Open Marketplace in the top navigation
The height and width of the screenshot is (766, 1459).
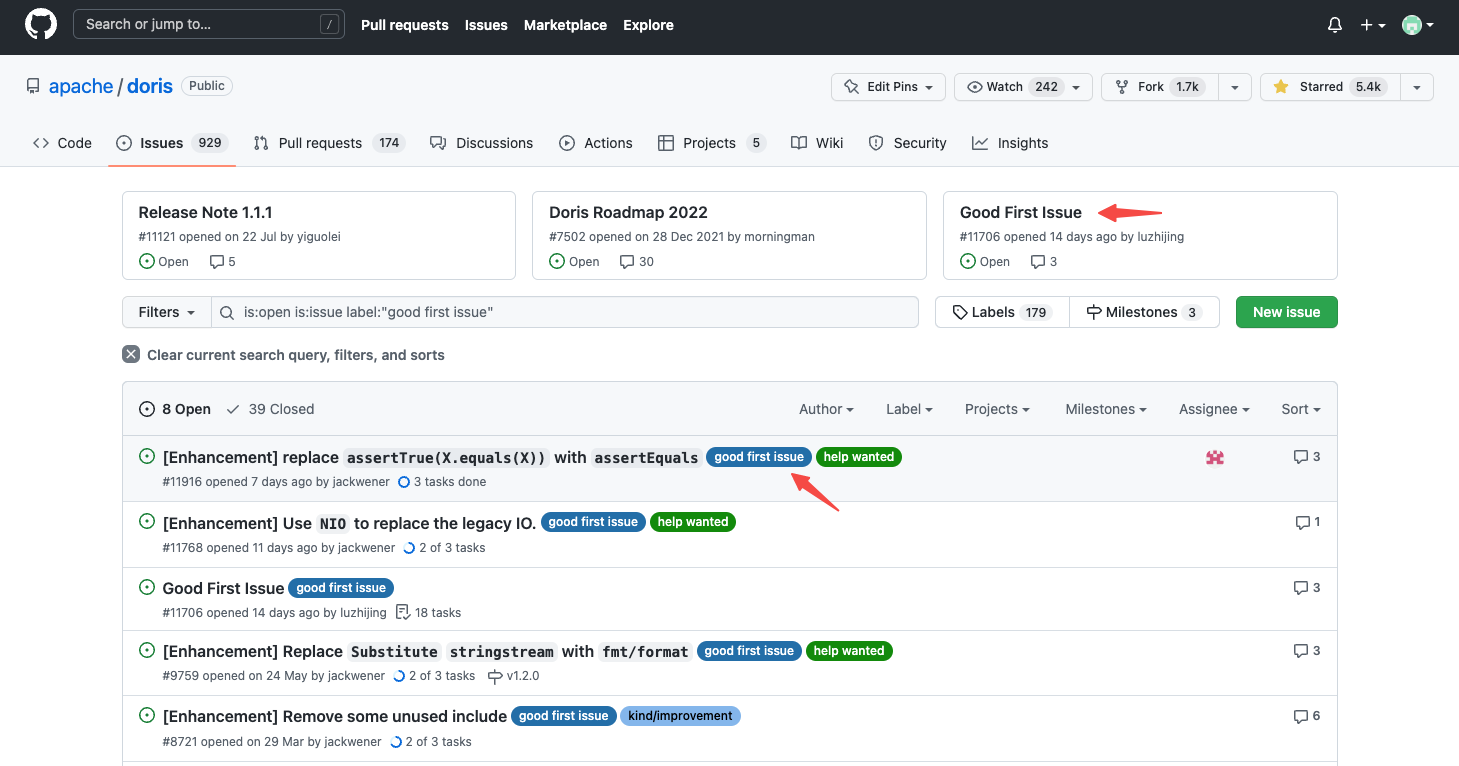(565, 25)
